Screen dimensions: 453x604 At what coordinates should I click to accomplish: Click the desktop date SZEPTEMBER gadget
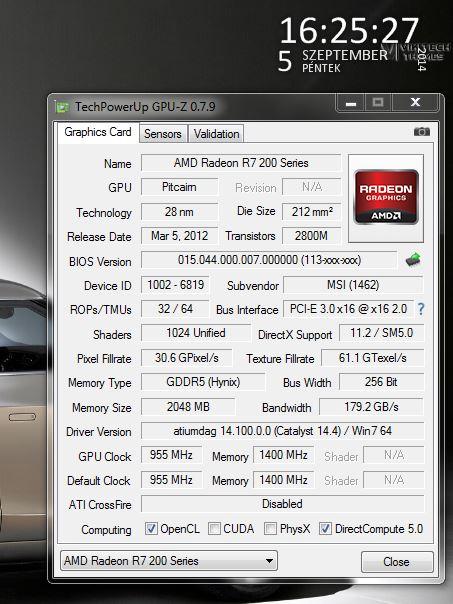(345, 55)
